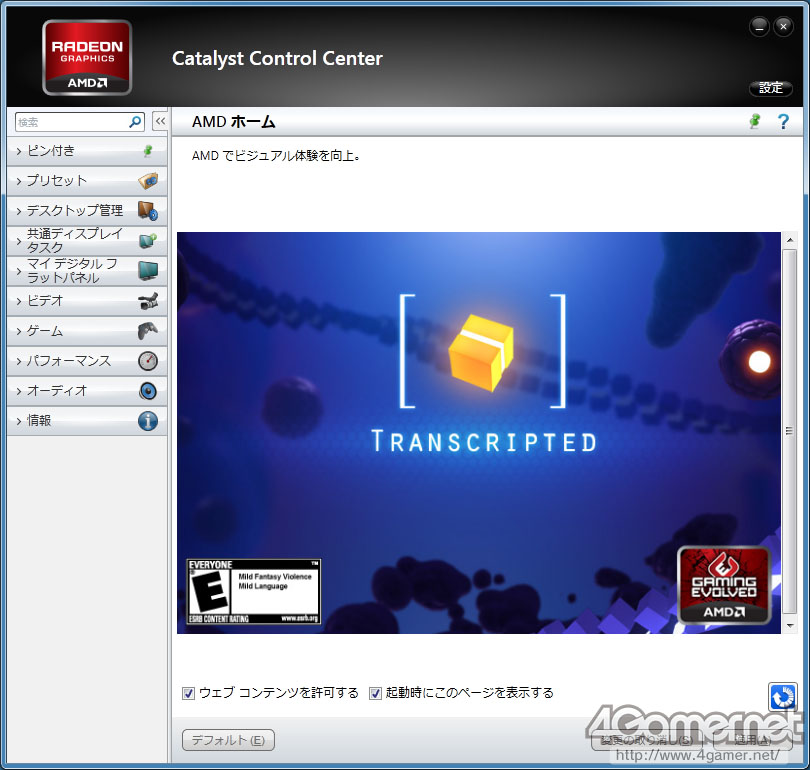This screenshot has width=810, height=770.
Task: Click the banner scrollbar down arrow
Action: coord(789,625)
